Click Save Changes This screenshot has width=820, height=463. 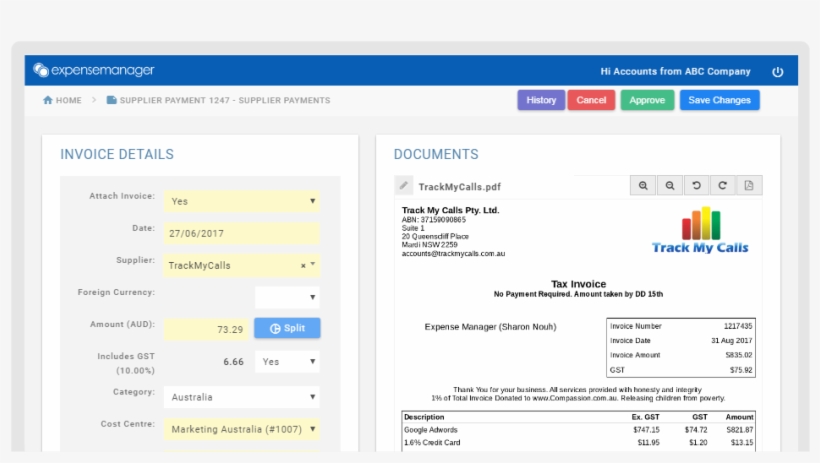click(720, 100)
